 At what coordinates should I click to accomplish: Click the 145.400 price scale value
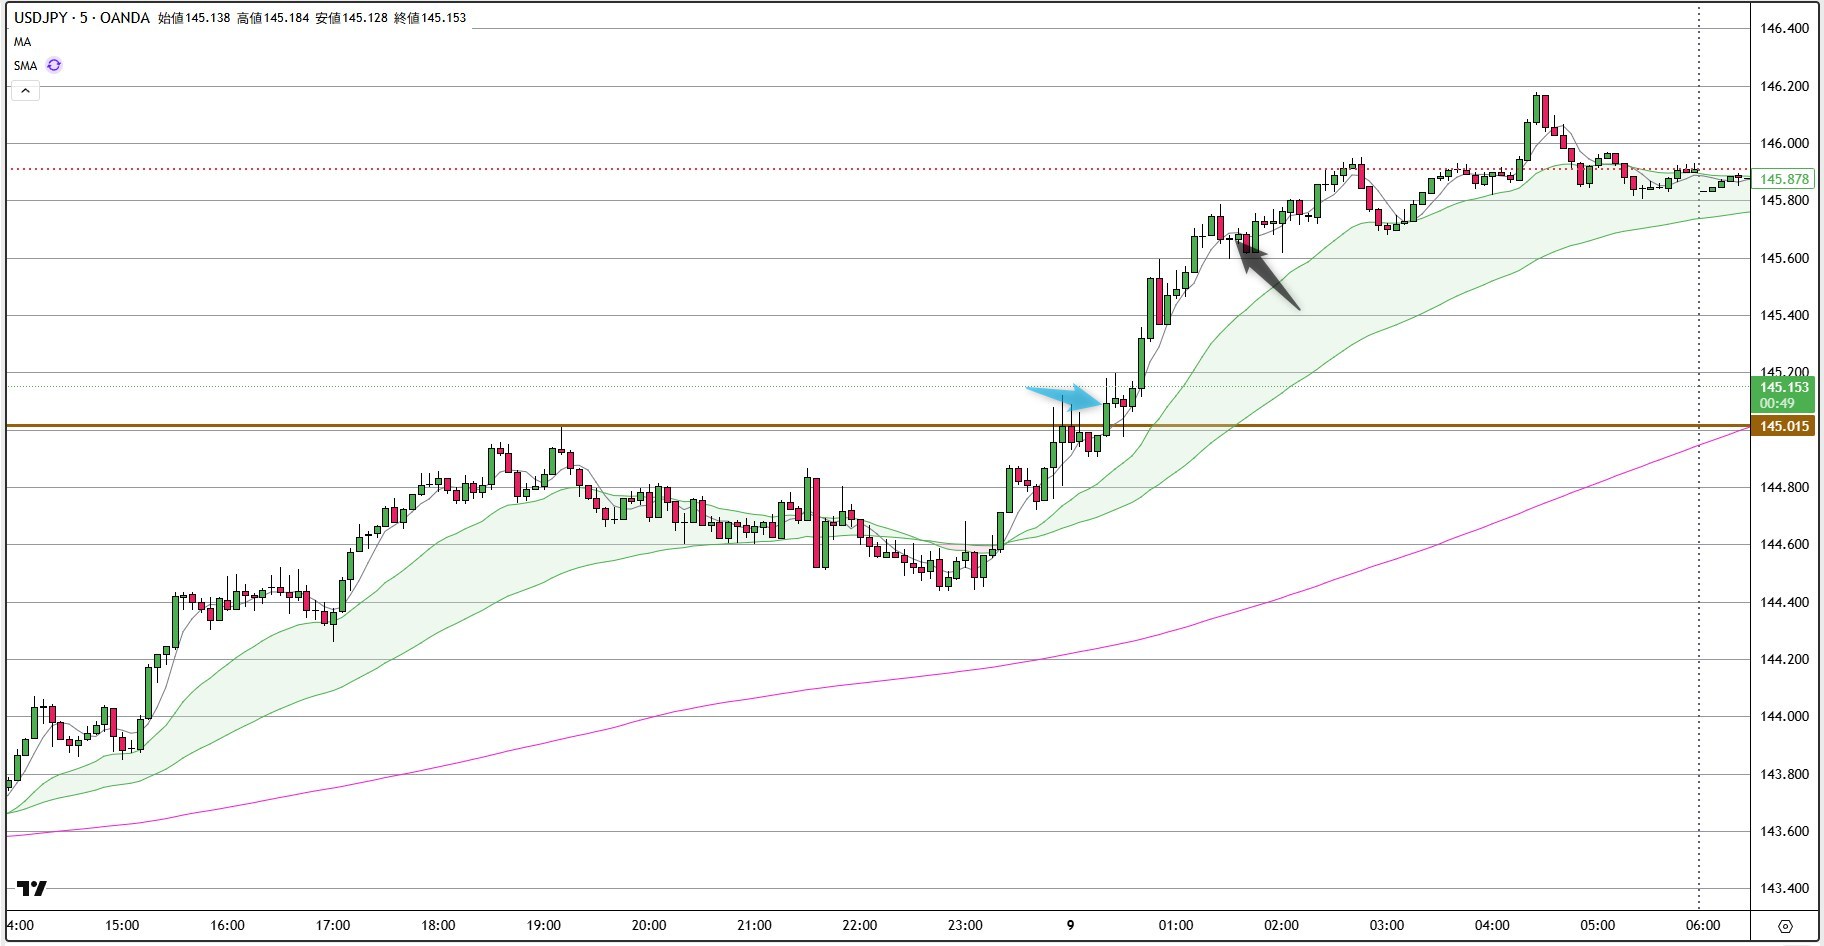(x=1785, y=315)
